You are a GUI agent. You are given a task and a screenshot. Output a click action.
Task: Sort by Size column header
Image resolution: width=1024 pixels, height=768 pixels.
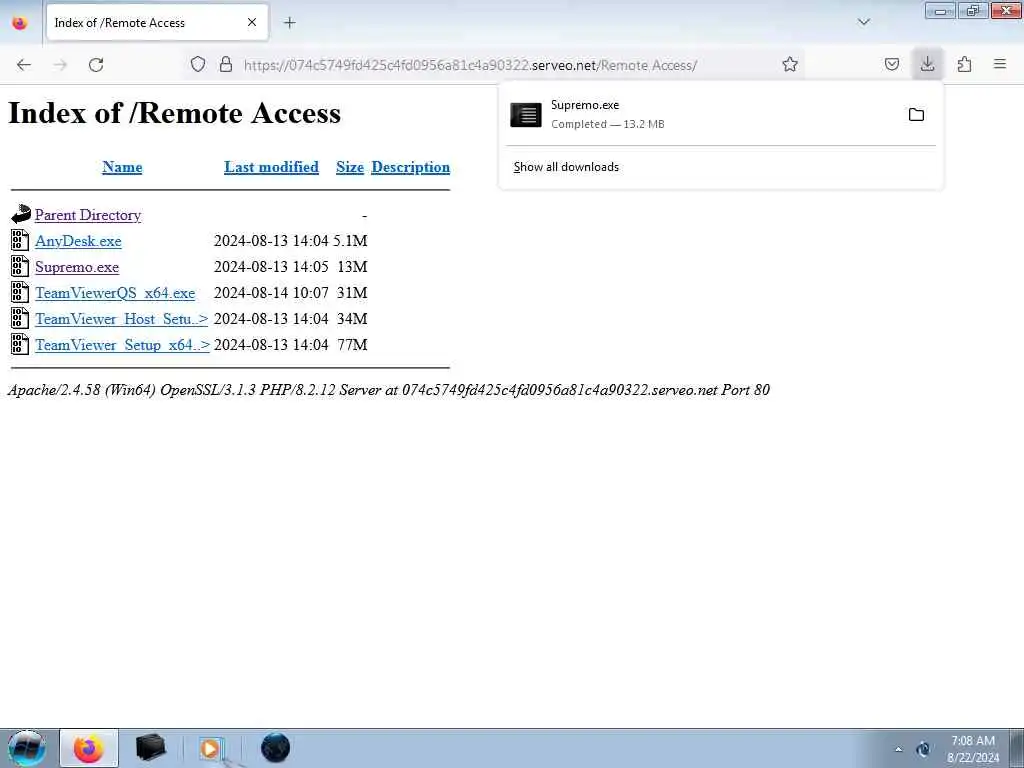click(349, 167)
